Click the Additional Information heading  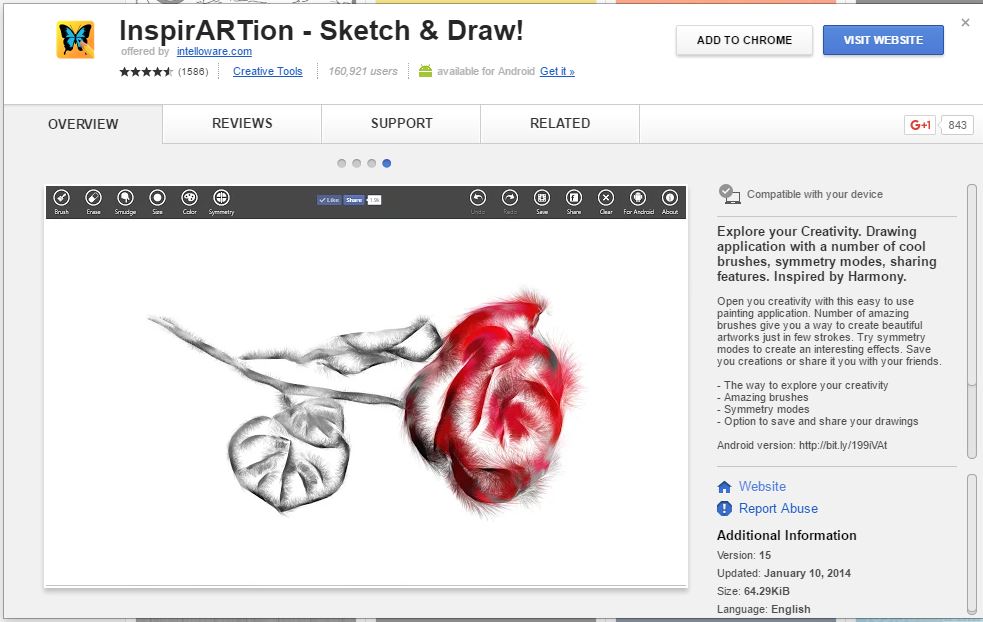(x=786, y=535)
